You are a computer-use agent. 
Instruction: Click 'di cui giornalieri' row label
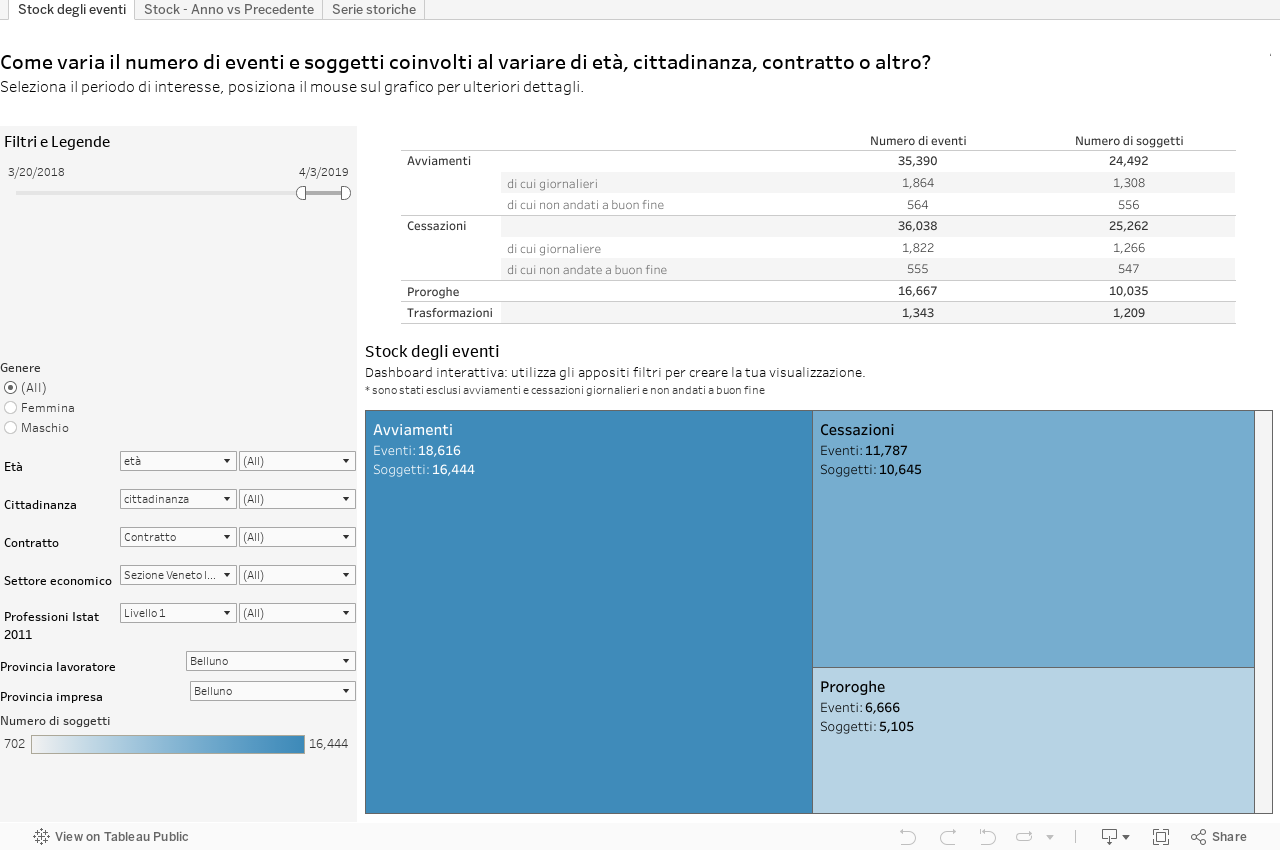[552, 184]
